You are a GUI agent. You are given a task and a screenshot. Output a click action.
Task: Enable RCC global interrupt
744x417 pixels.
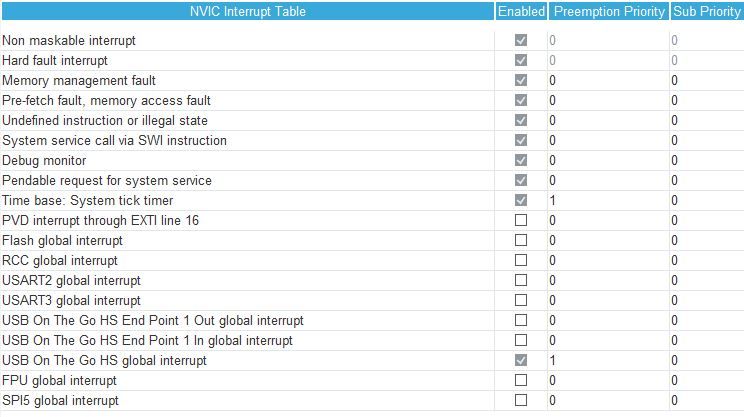point(521,260)
